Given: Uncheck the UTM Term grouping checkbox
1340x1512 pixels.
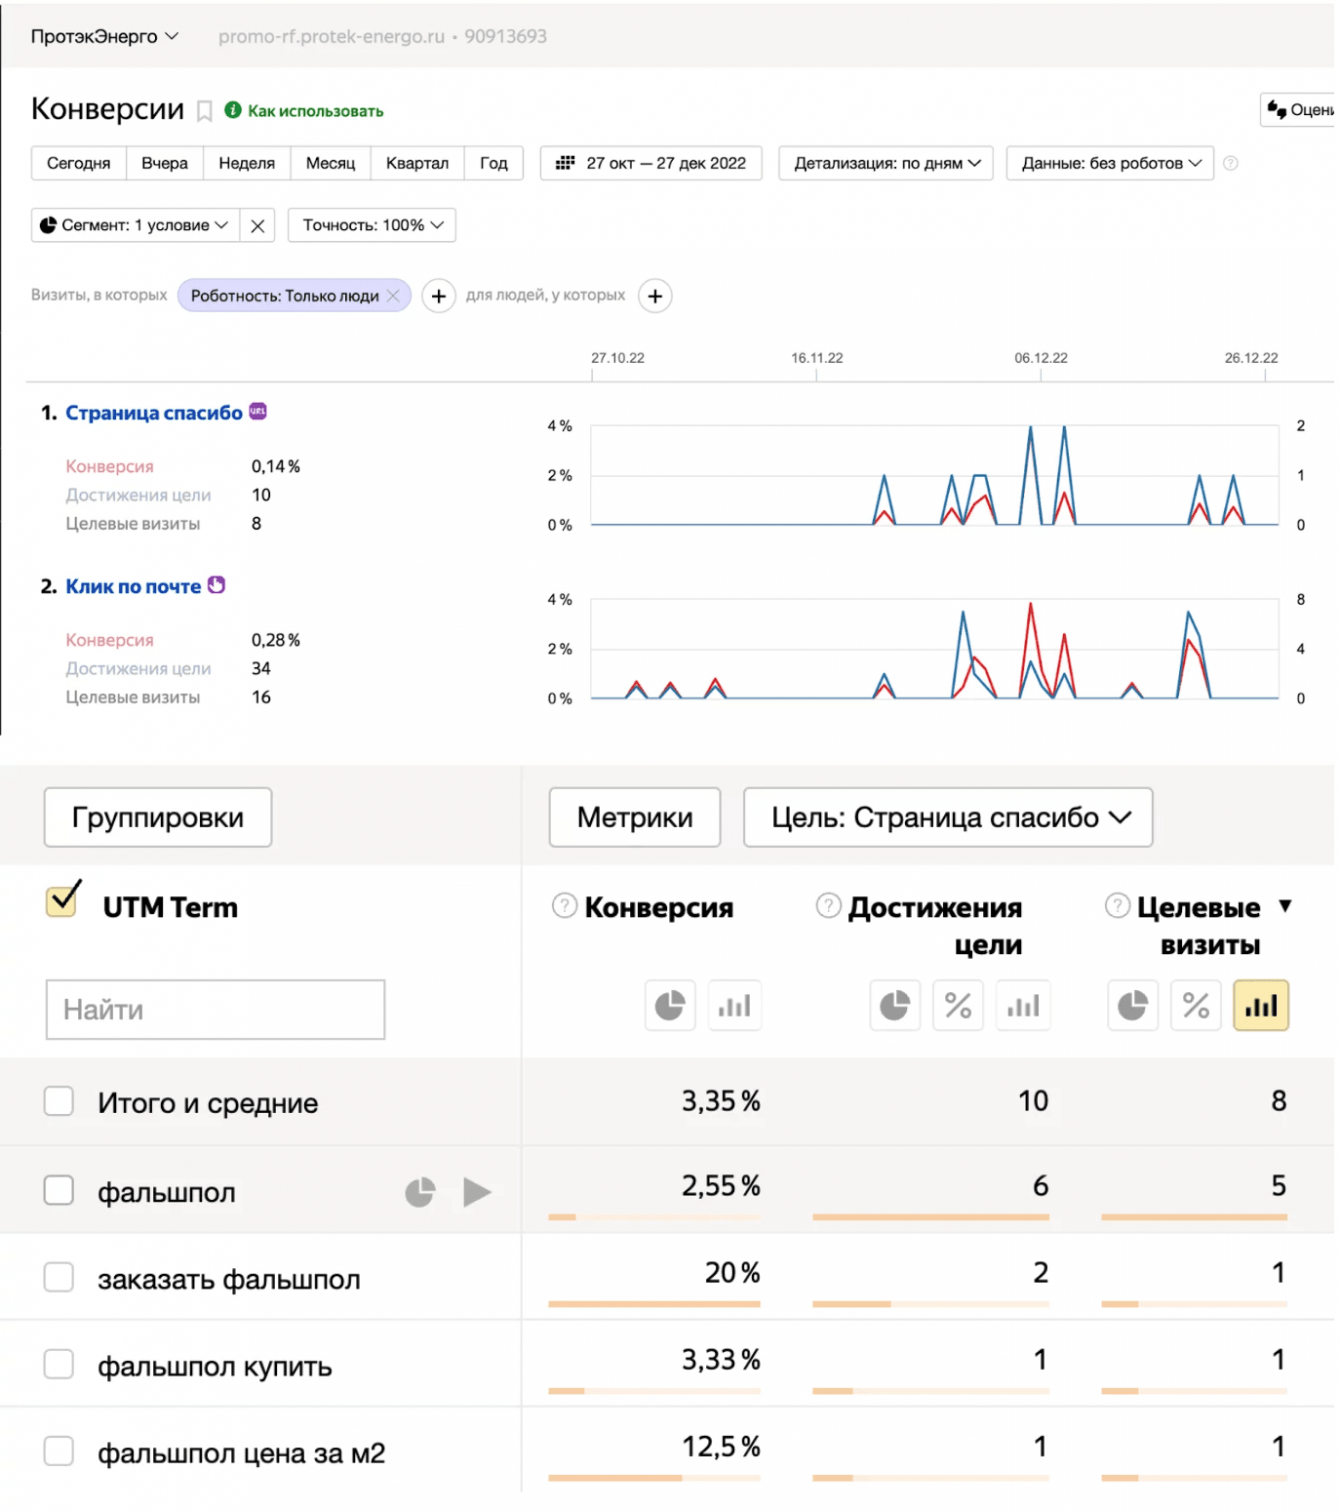Looking at the screenshot, I should [x=63, y=900].
